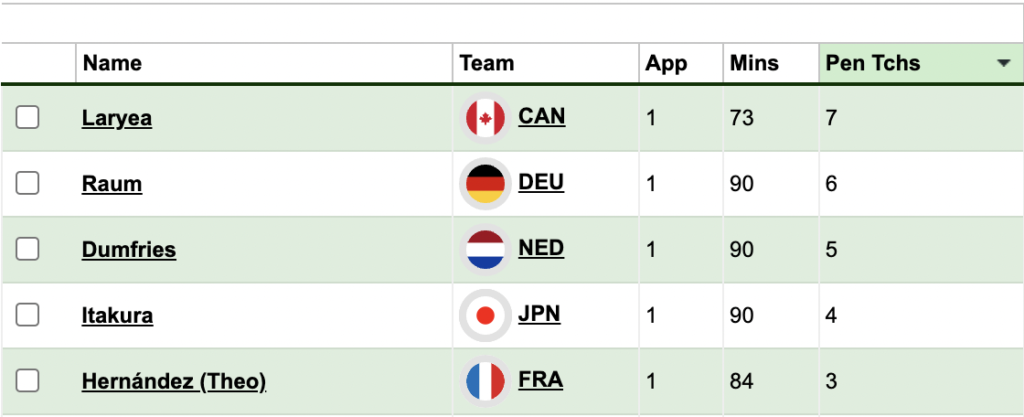Select the Raum row checkbox
Viewport: 1024px width, 417px height.
pos(28,184)
